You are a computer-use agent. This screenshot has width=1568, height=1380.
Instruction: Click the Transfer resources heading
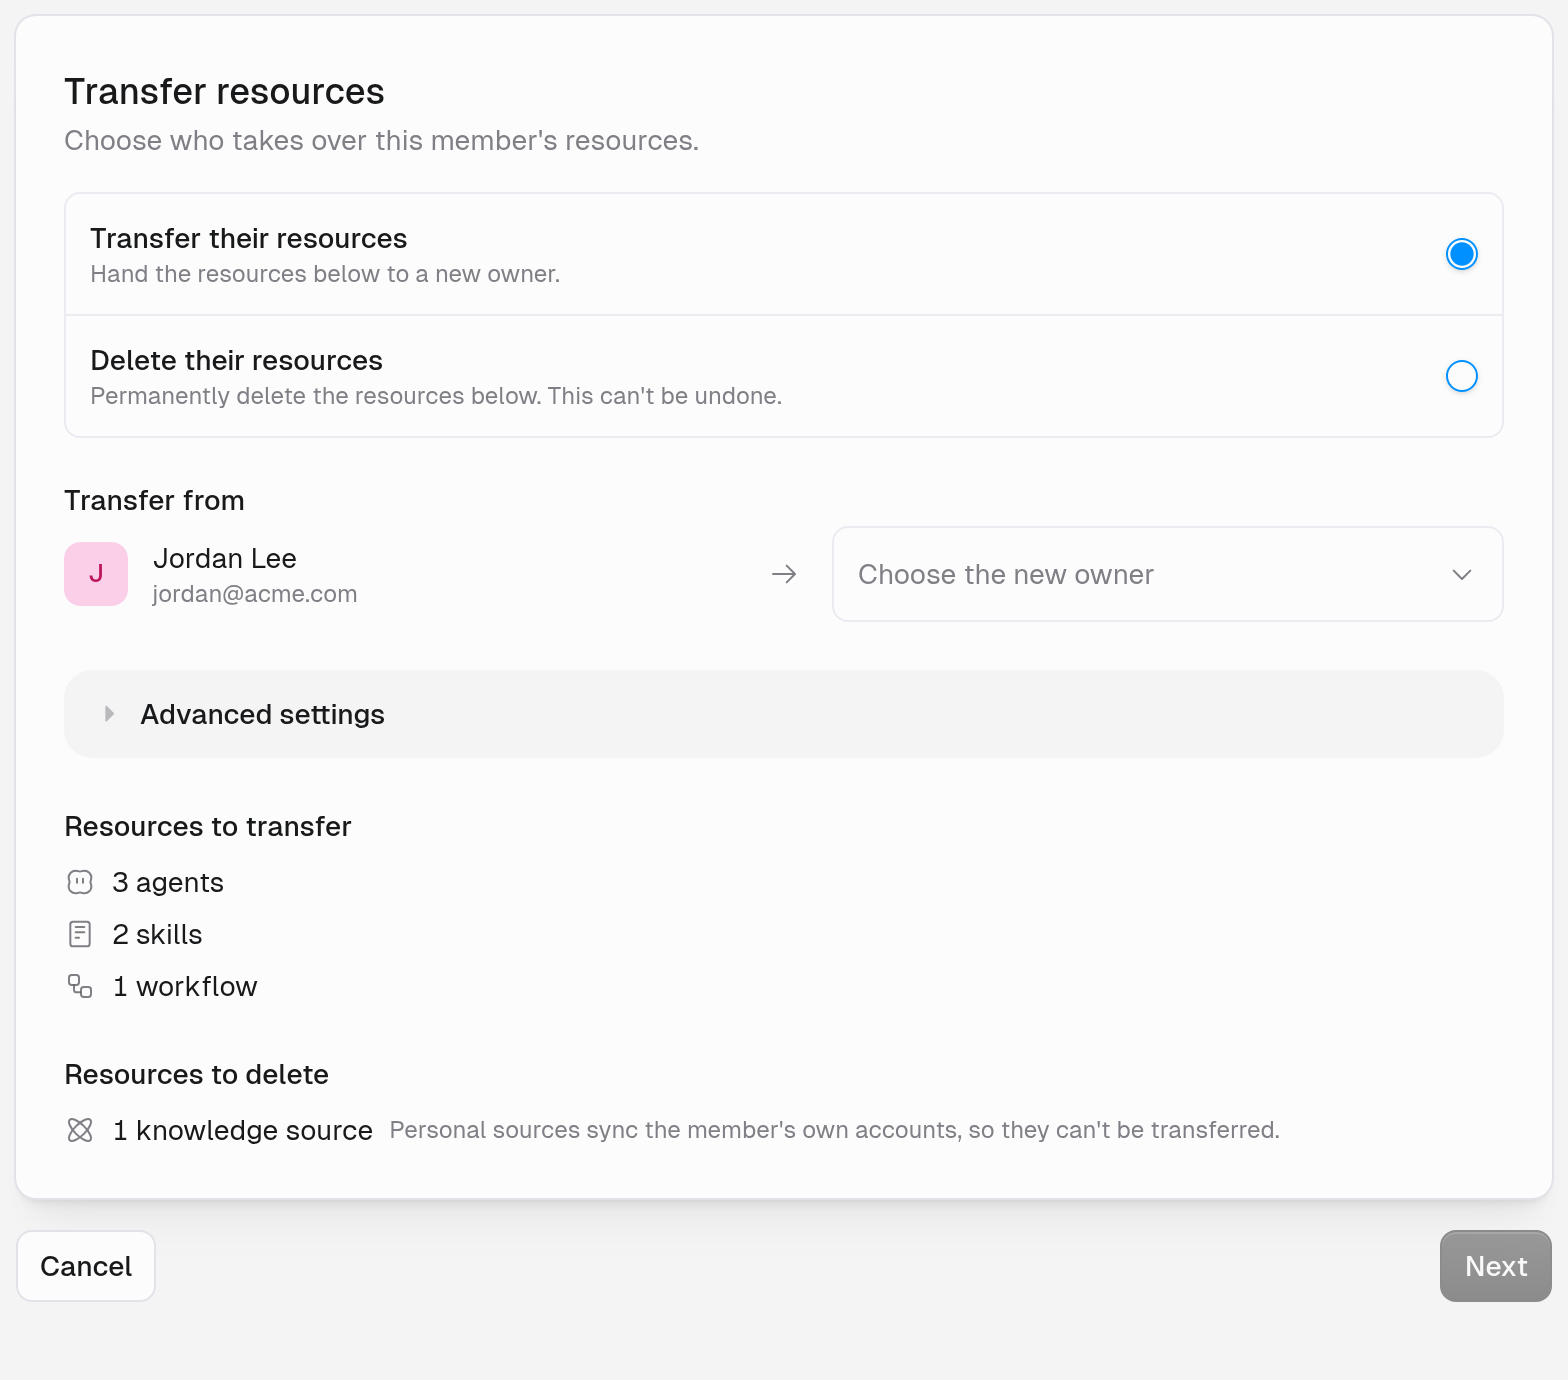[x=224, y=91]
